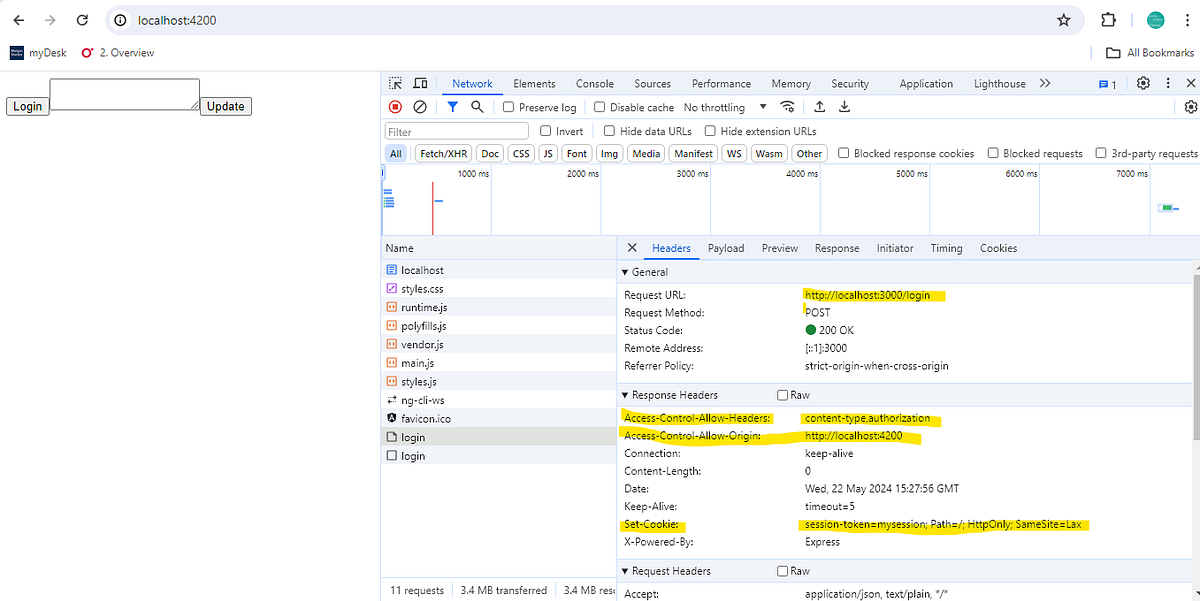Select the Inspect element tool
1200x601 pixels.
tap(395, 83)
